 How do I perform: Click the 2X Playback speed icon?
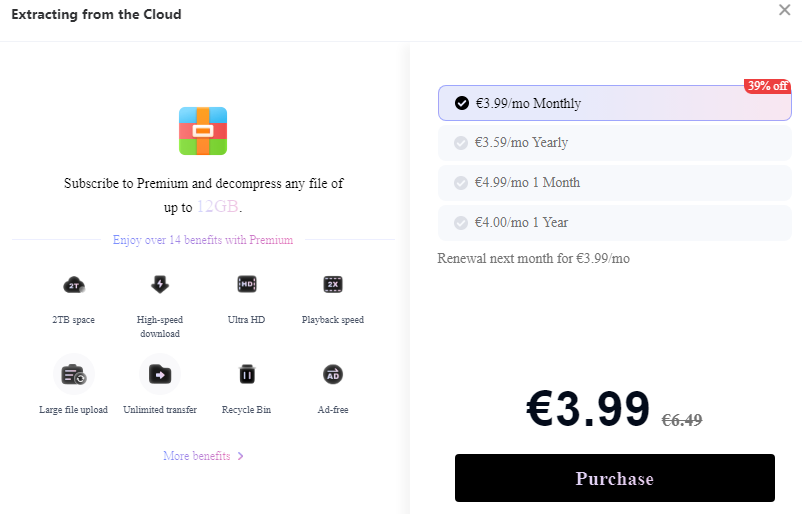(x=333, y=284)
